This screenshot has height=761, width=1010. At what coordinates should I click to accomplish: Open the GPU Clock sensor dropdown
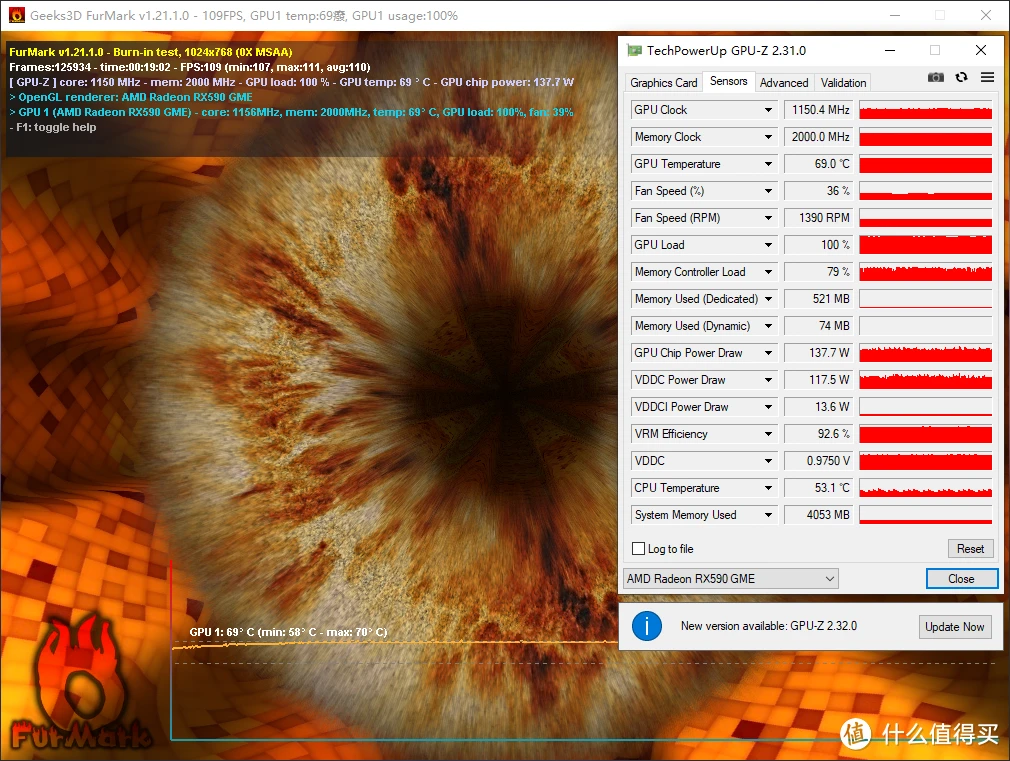coord(768,110)
